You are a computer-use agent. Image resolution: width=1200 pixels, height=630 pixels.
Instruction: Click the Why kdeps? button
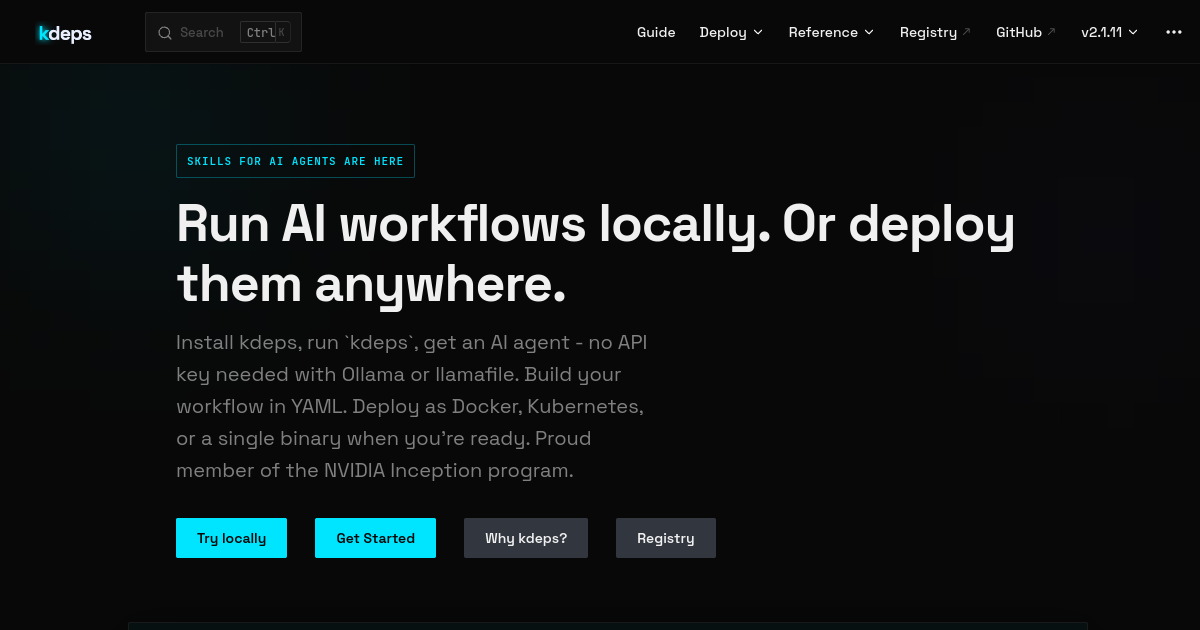click(526, 538)
